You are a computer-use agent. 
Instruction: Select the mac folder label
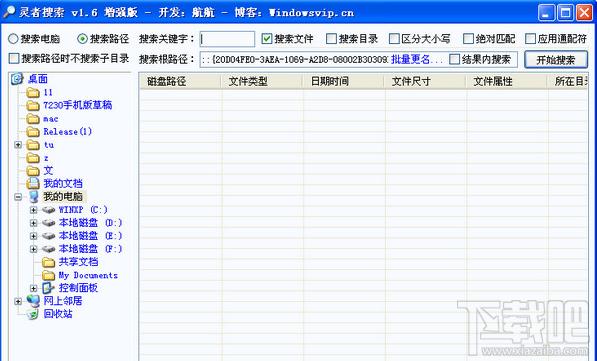(x=51, y=119)
